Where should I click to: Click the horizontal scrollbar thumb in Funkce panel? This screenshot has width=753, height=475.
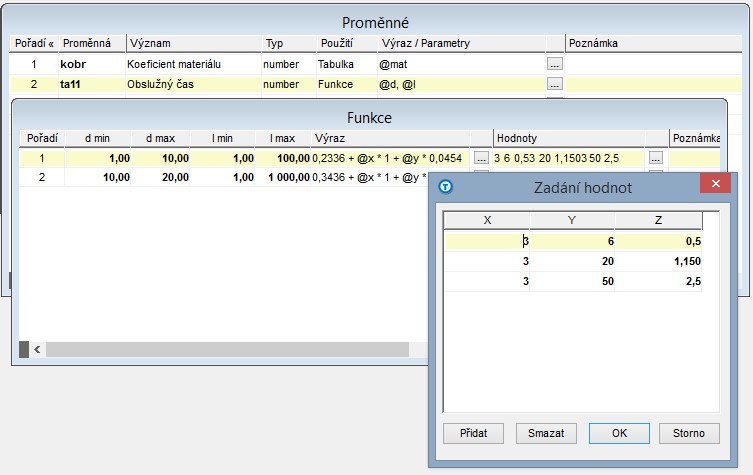point(227,350)
